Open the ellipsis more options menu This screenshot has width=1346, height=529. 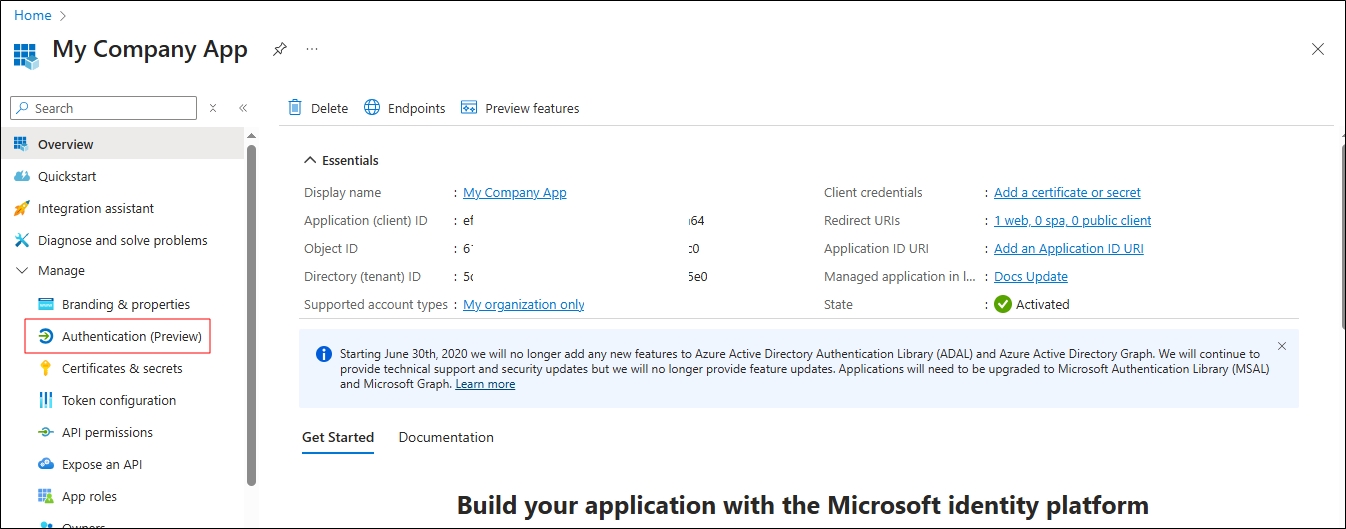click(312, 49)
